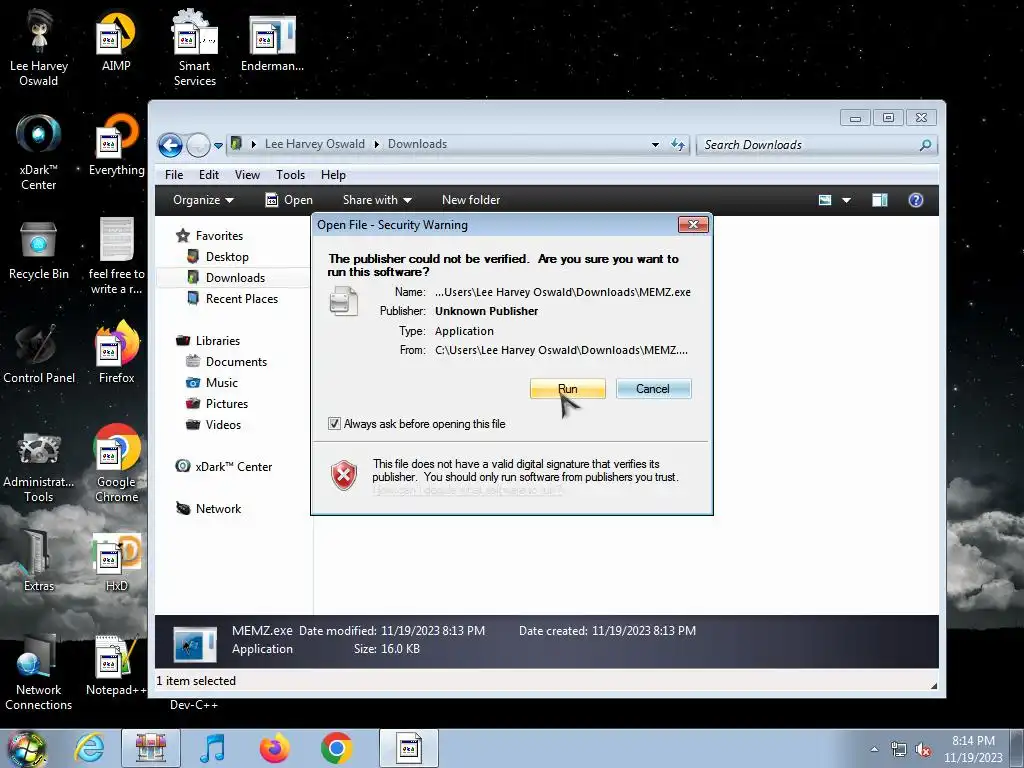Launch xDark Center from the desktop
This screenshot has height=768, width=1024.
point(39,152)
